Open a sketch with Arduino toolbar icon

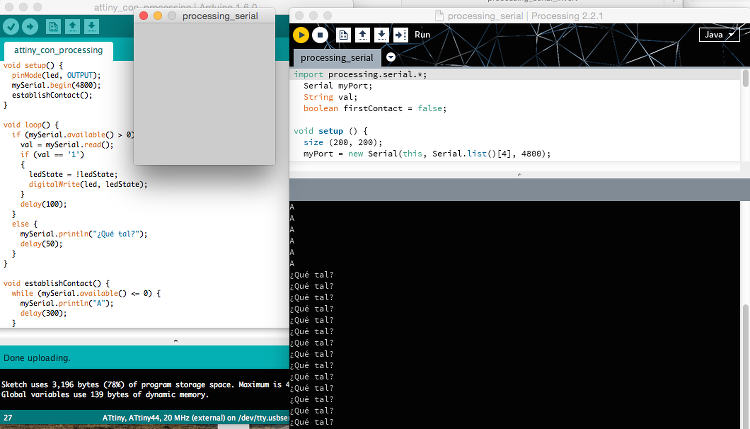[x=72, y=26]
